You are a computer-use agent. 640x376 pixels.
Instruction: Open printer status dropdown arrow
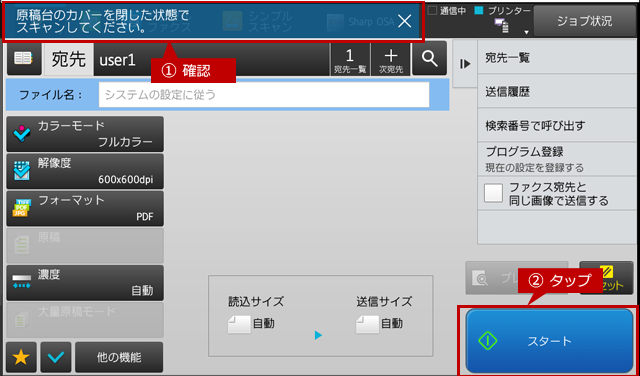coord(527,32)
